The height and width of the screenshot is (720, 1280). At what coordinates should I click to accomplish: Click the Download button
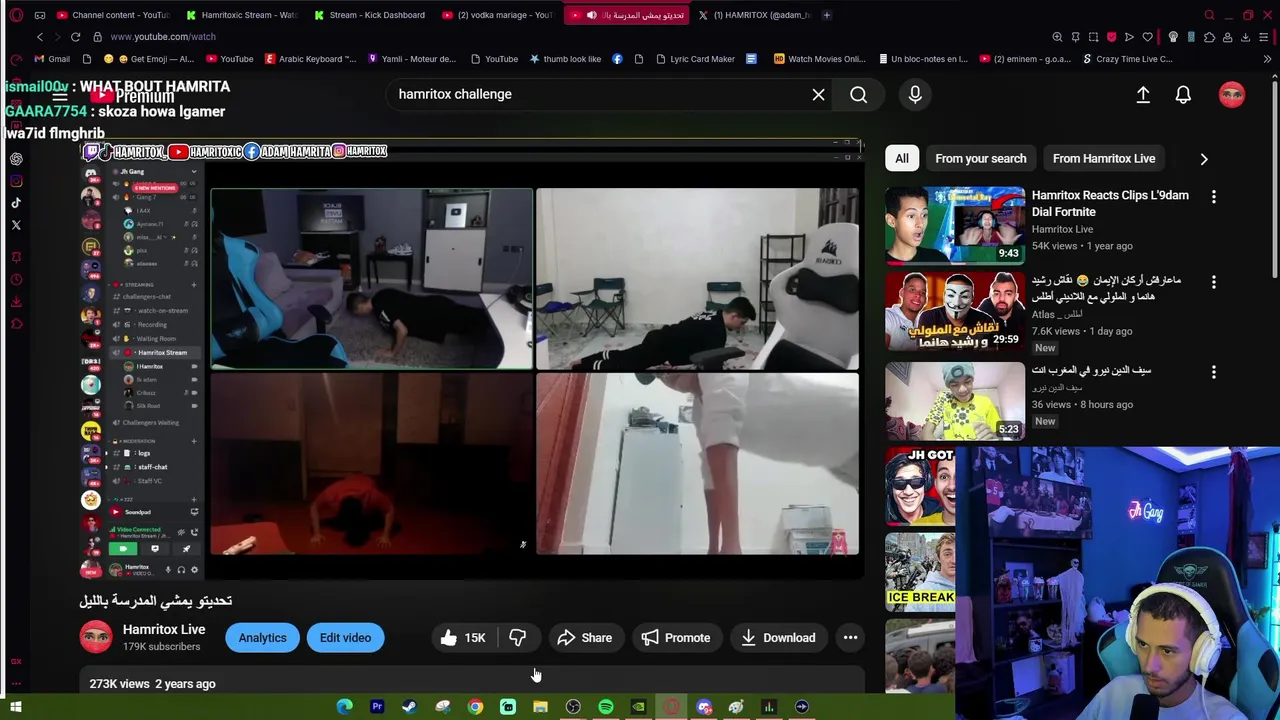778,638
